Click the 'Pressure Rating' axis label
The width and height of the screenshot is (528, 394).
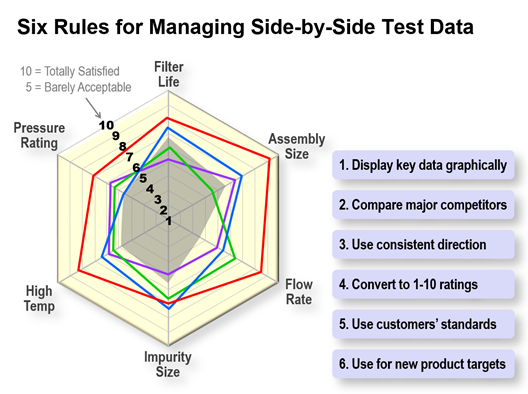39,135
